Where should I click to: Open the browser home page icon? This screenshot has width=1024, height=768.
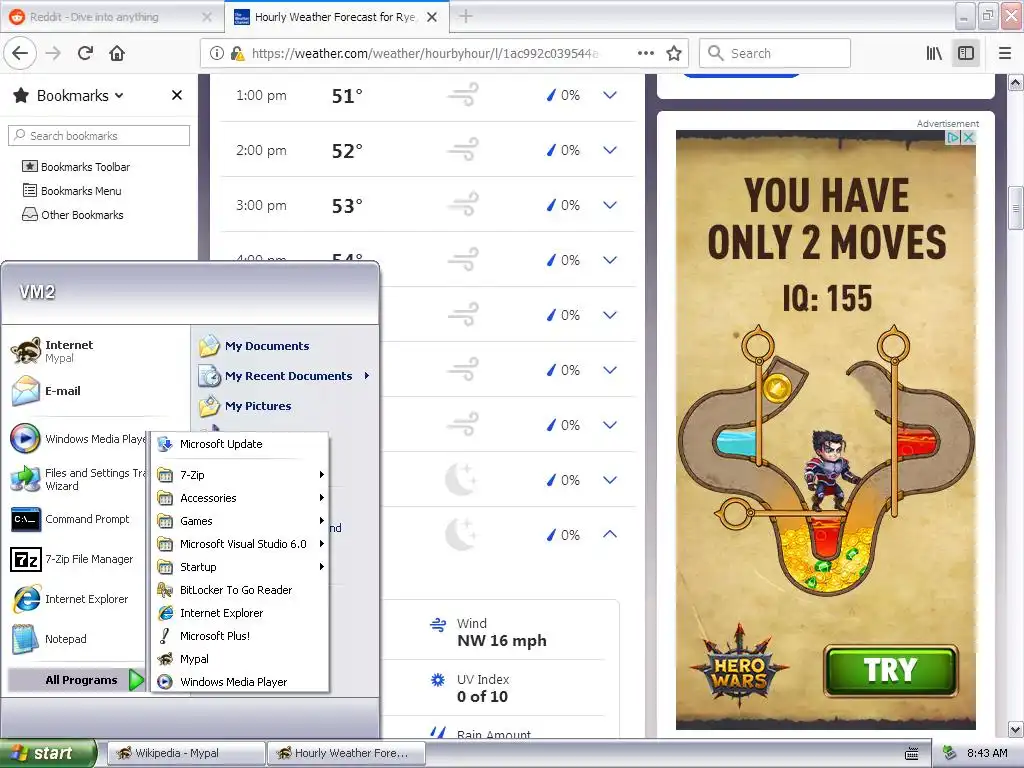pos(117,54)
